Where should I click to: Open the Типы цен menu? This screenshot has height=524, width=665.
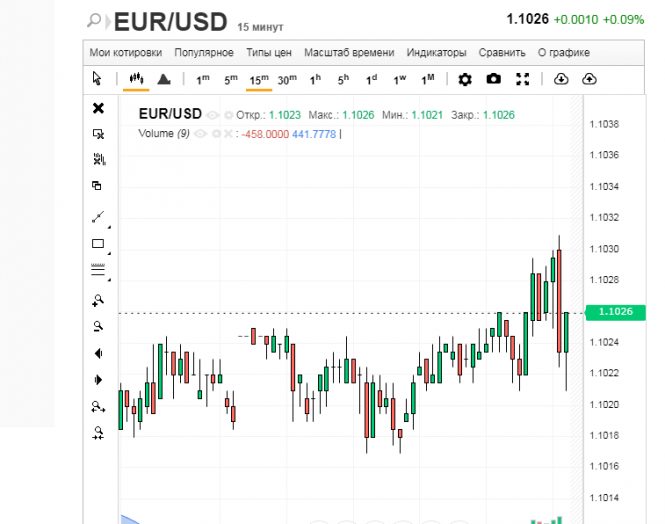click(x=269, y=53)
